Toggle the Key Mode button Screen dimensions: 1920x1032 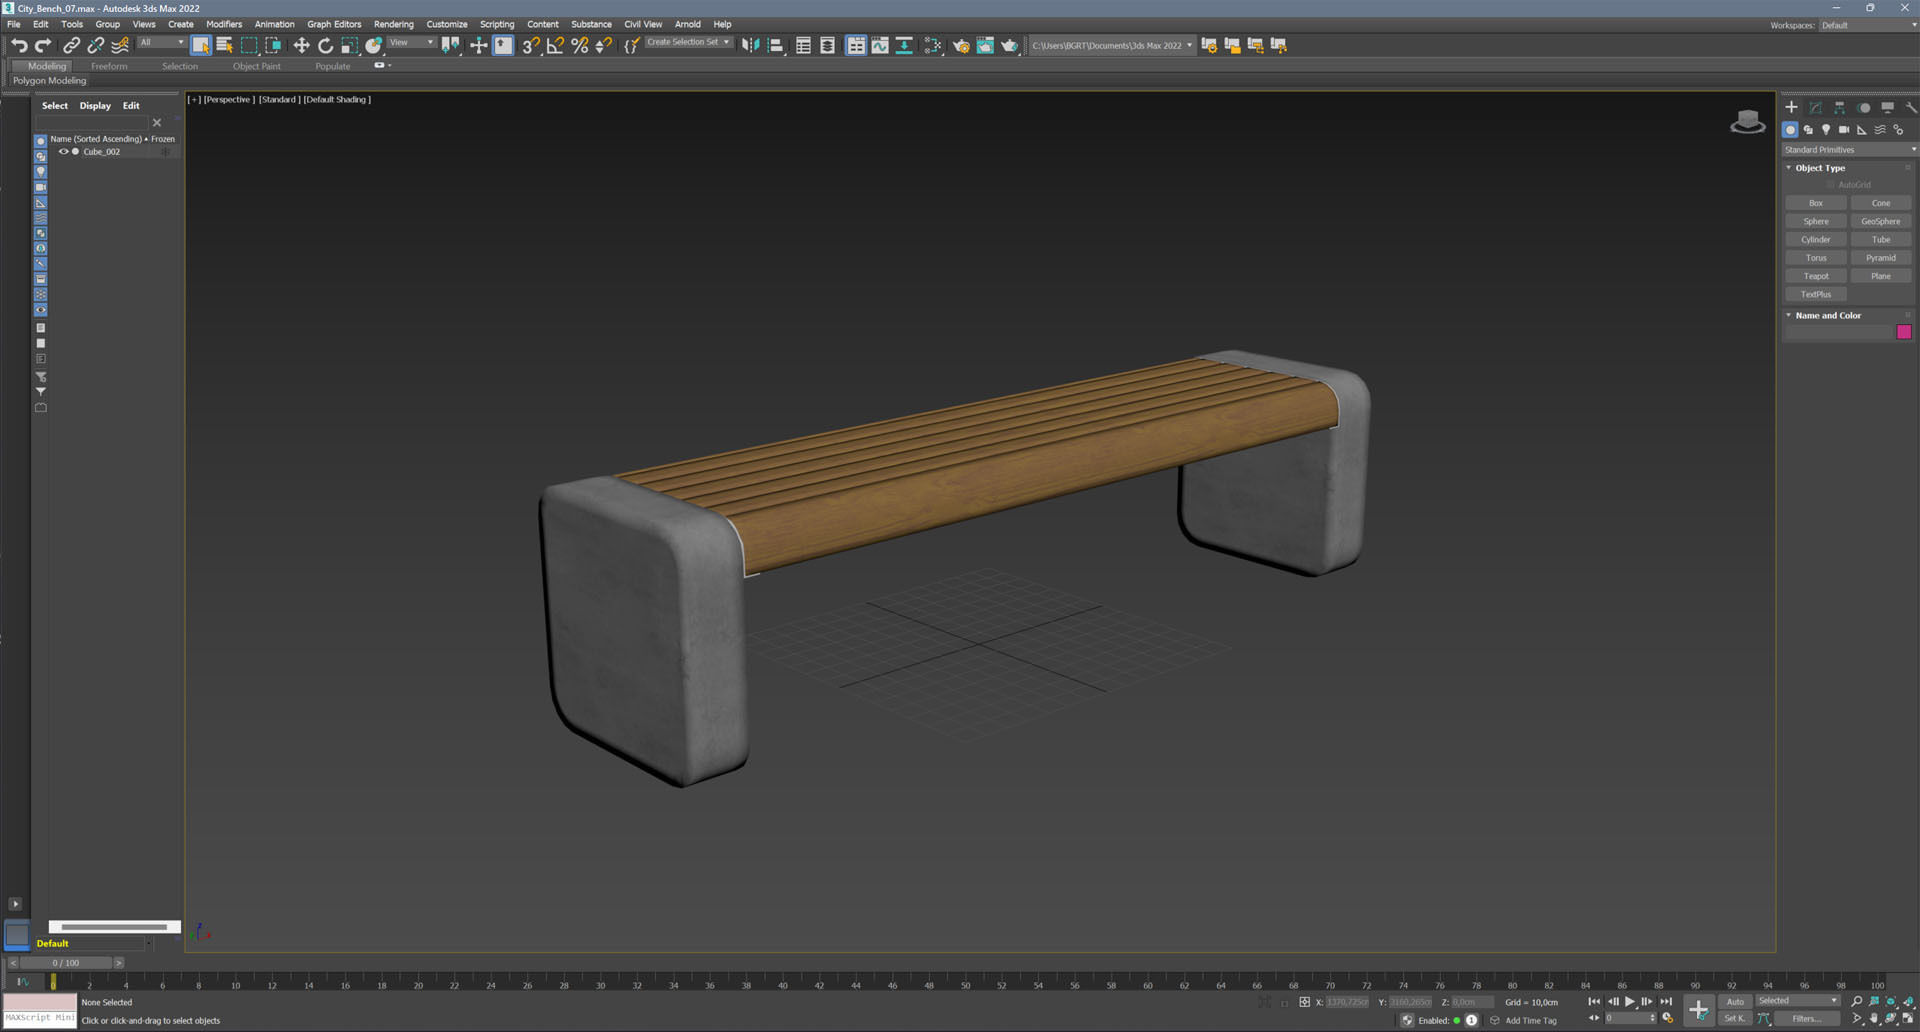coord(1594,1019)
